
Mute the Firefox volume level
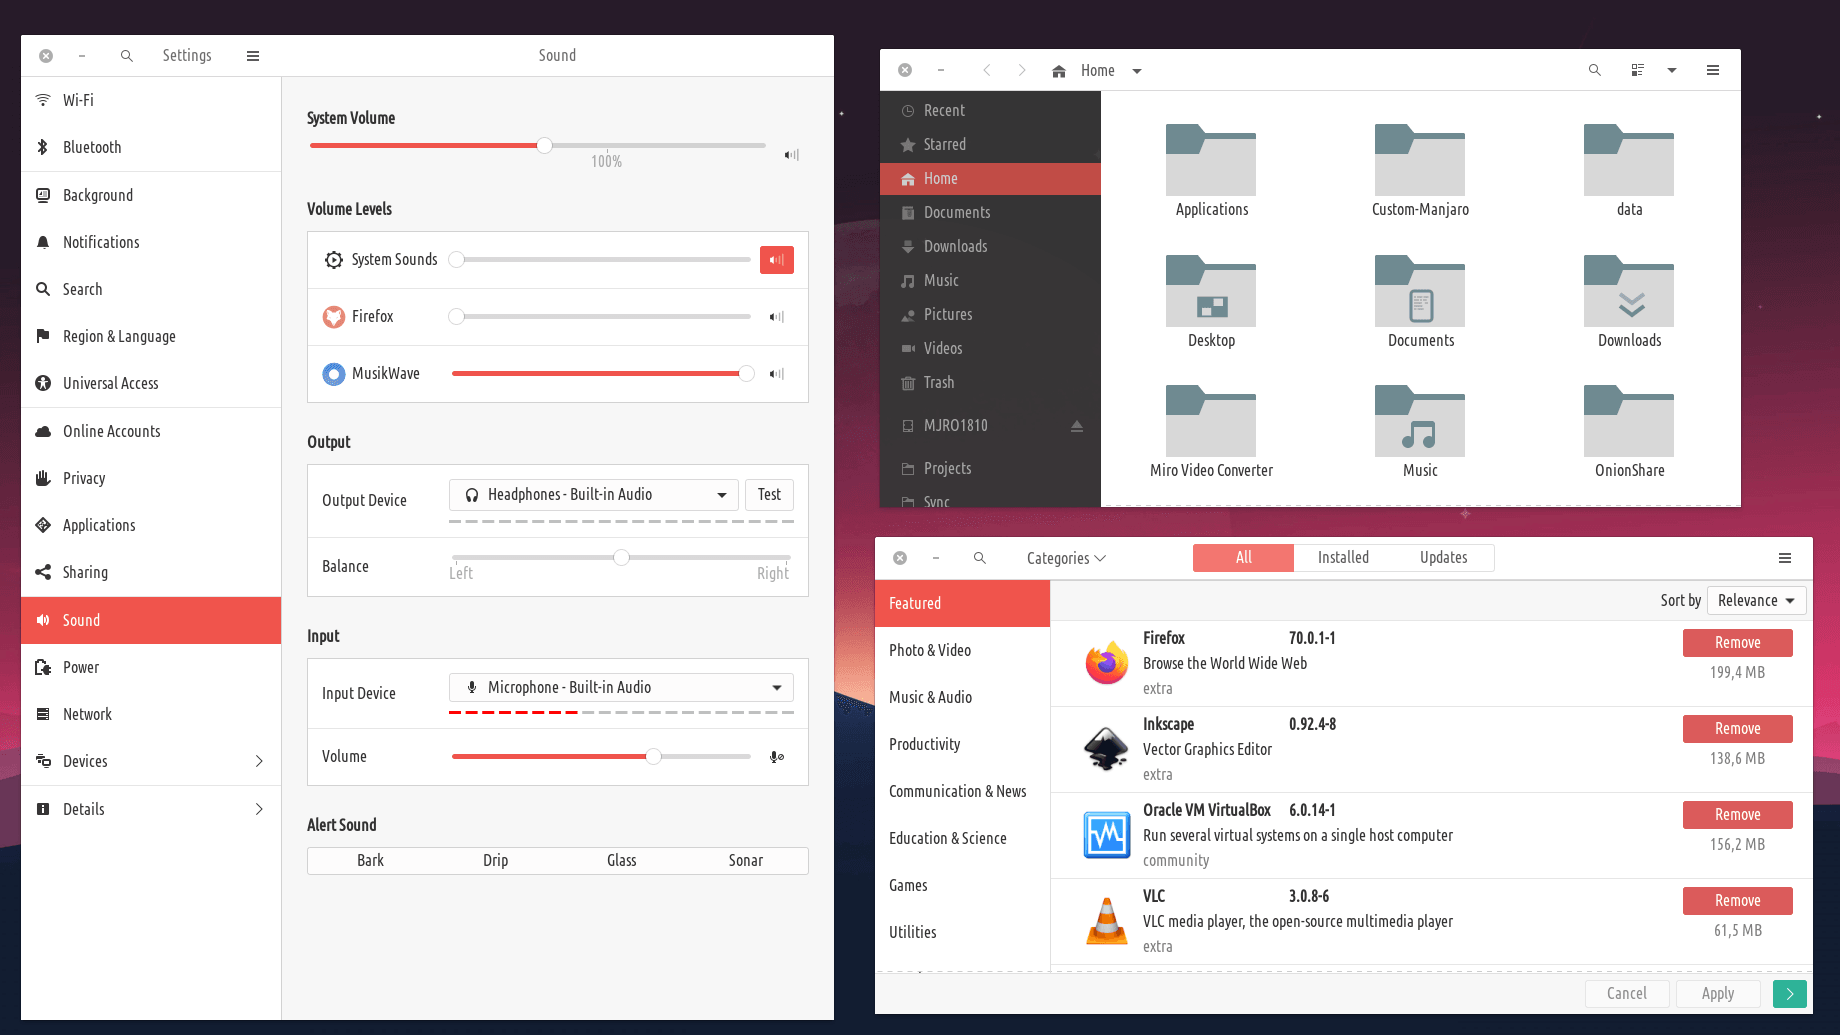[776, 317]
